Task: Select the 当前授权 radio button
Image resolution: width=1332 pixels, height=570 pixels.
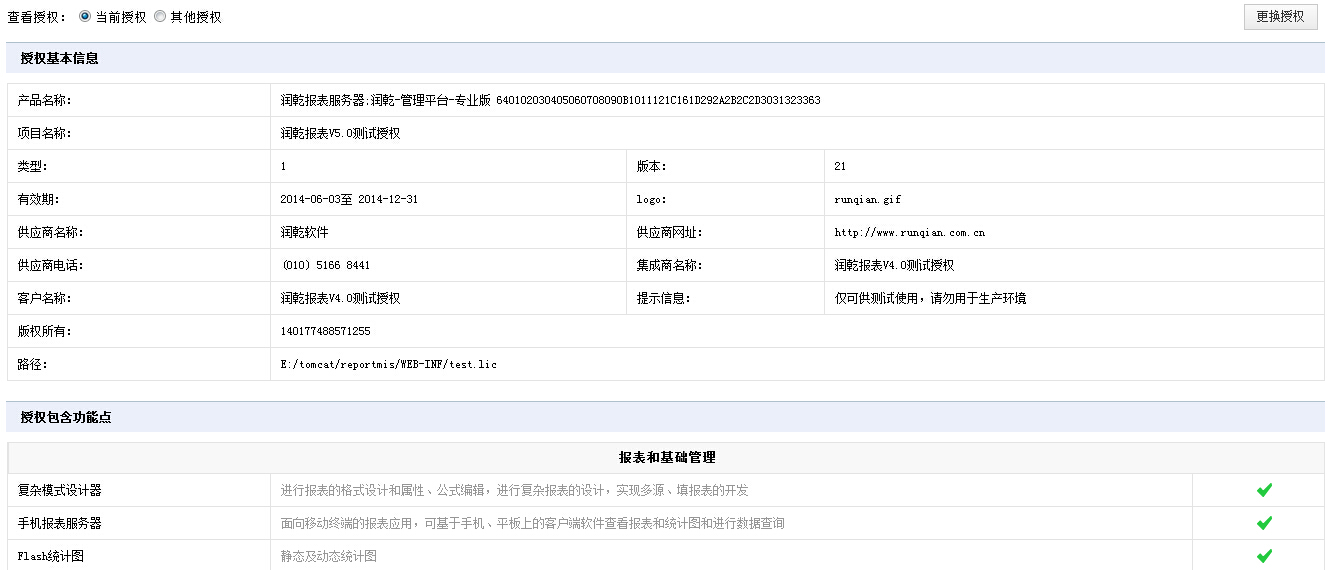Action: coord(85,17)
